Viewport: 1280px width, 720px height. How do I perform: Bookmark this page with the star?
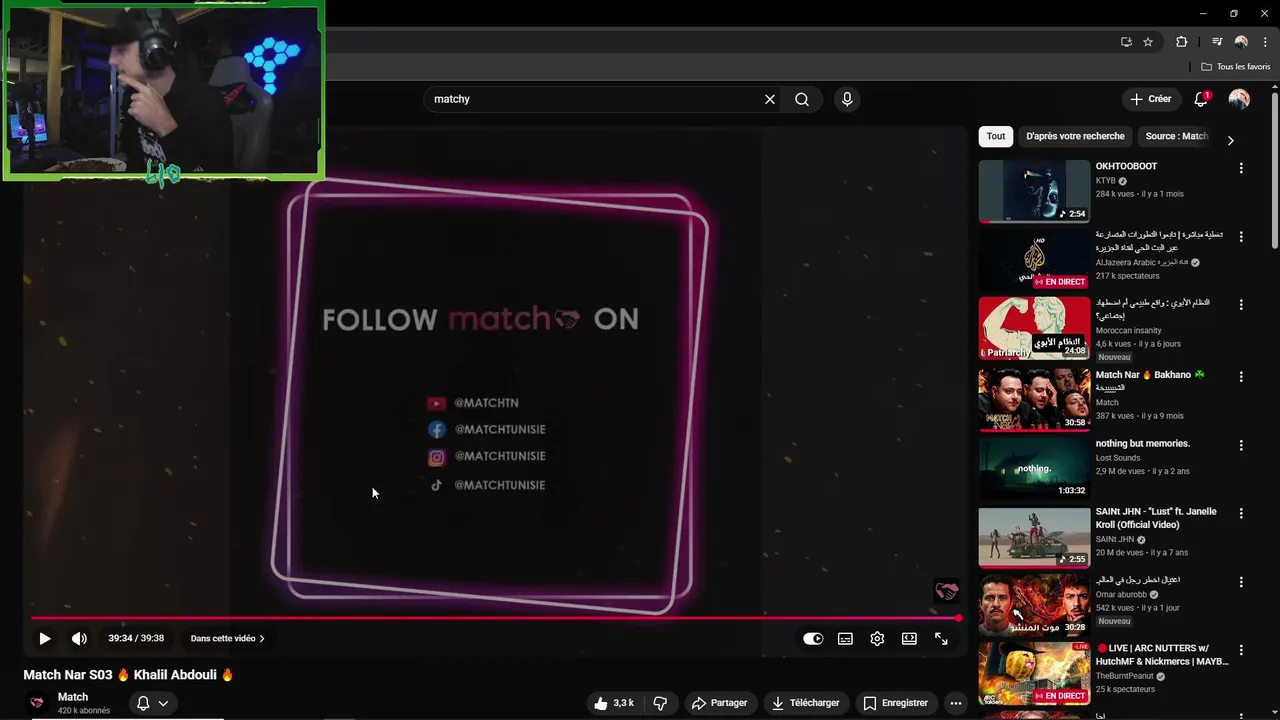click(x=1148, y=42)
